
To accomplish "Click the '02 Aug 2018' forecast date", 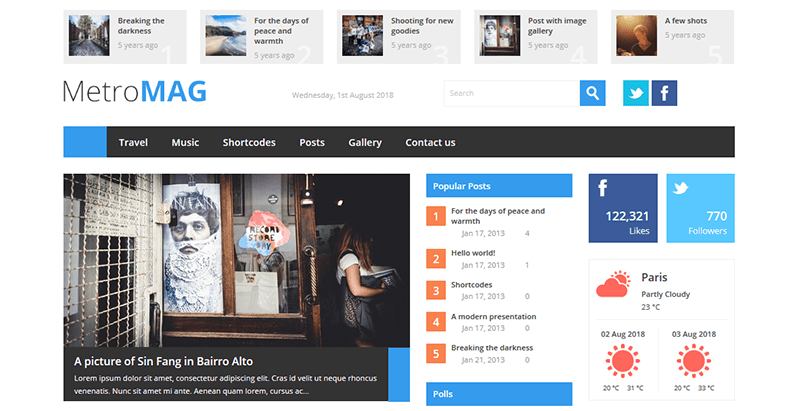I will 622,335.
